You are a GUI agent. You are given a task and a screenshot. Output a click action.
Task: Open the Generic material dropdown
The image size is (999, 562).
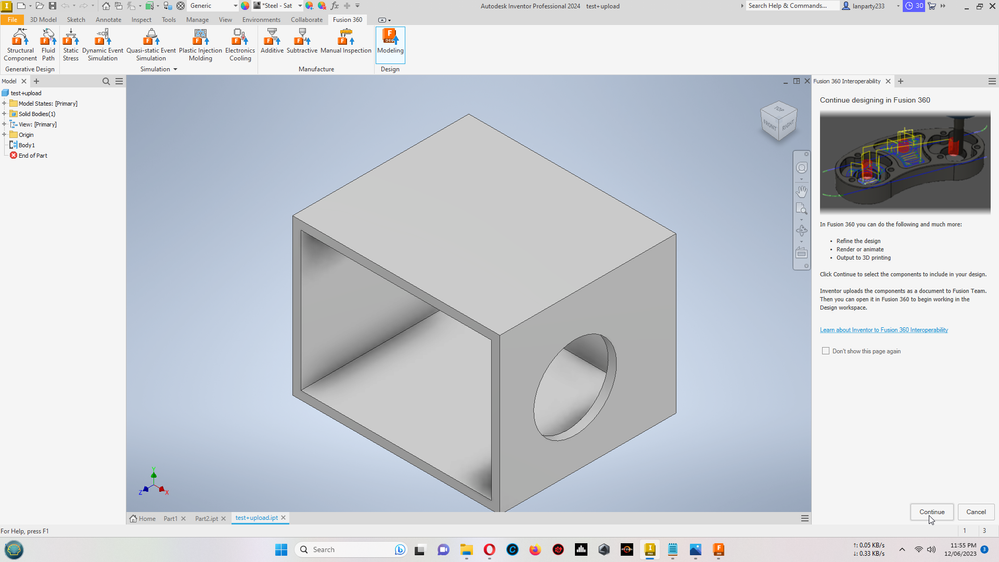[x=213, y=6]
